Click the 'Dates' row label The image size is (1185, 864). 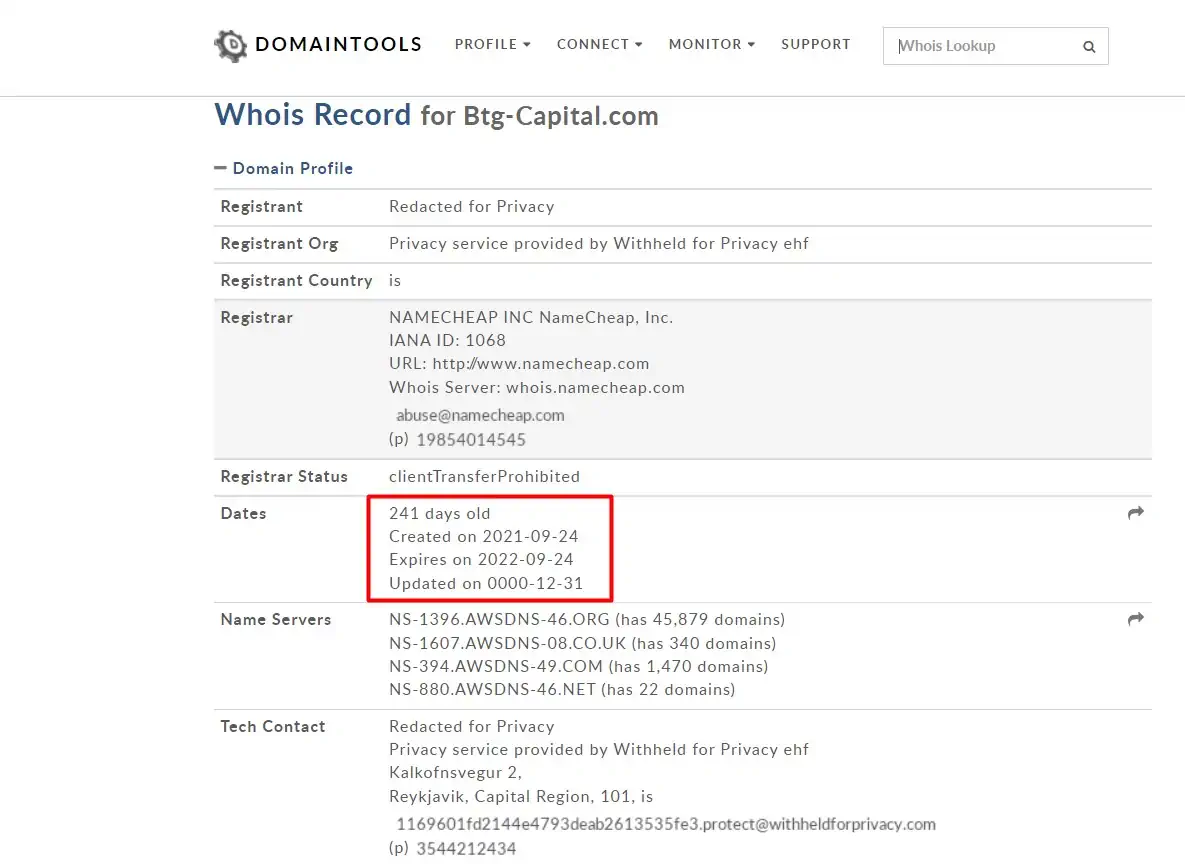coord(243,514)
